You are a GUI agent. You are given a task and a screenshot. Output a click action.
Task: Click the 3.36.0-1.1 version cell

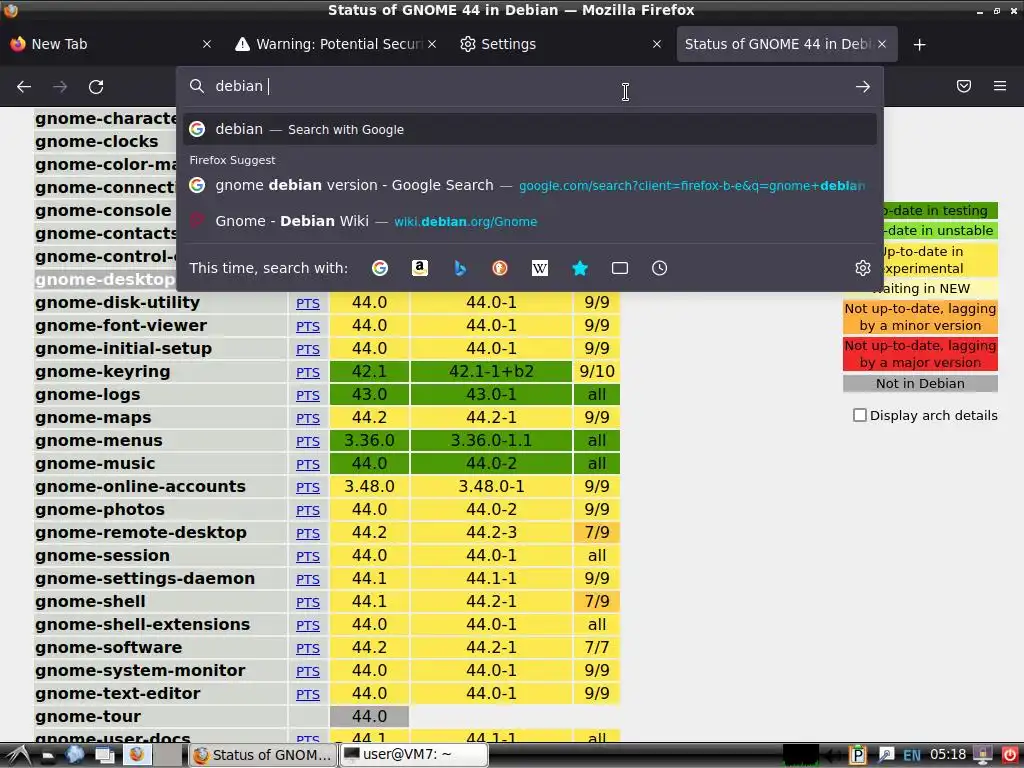pos(491,440)
